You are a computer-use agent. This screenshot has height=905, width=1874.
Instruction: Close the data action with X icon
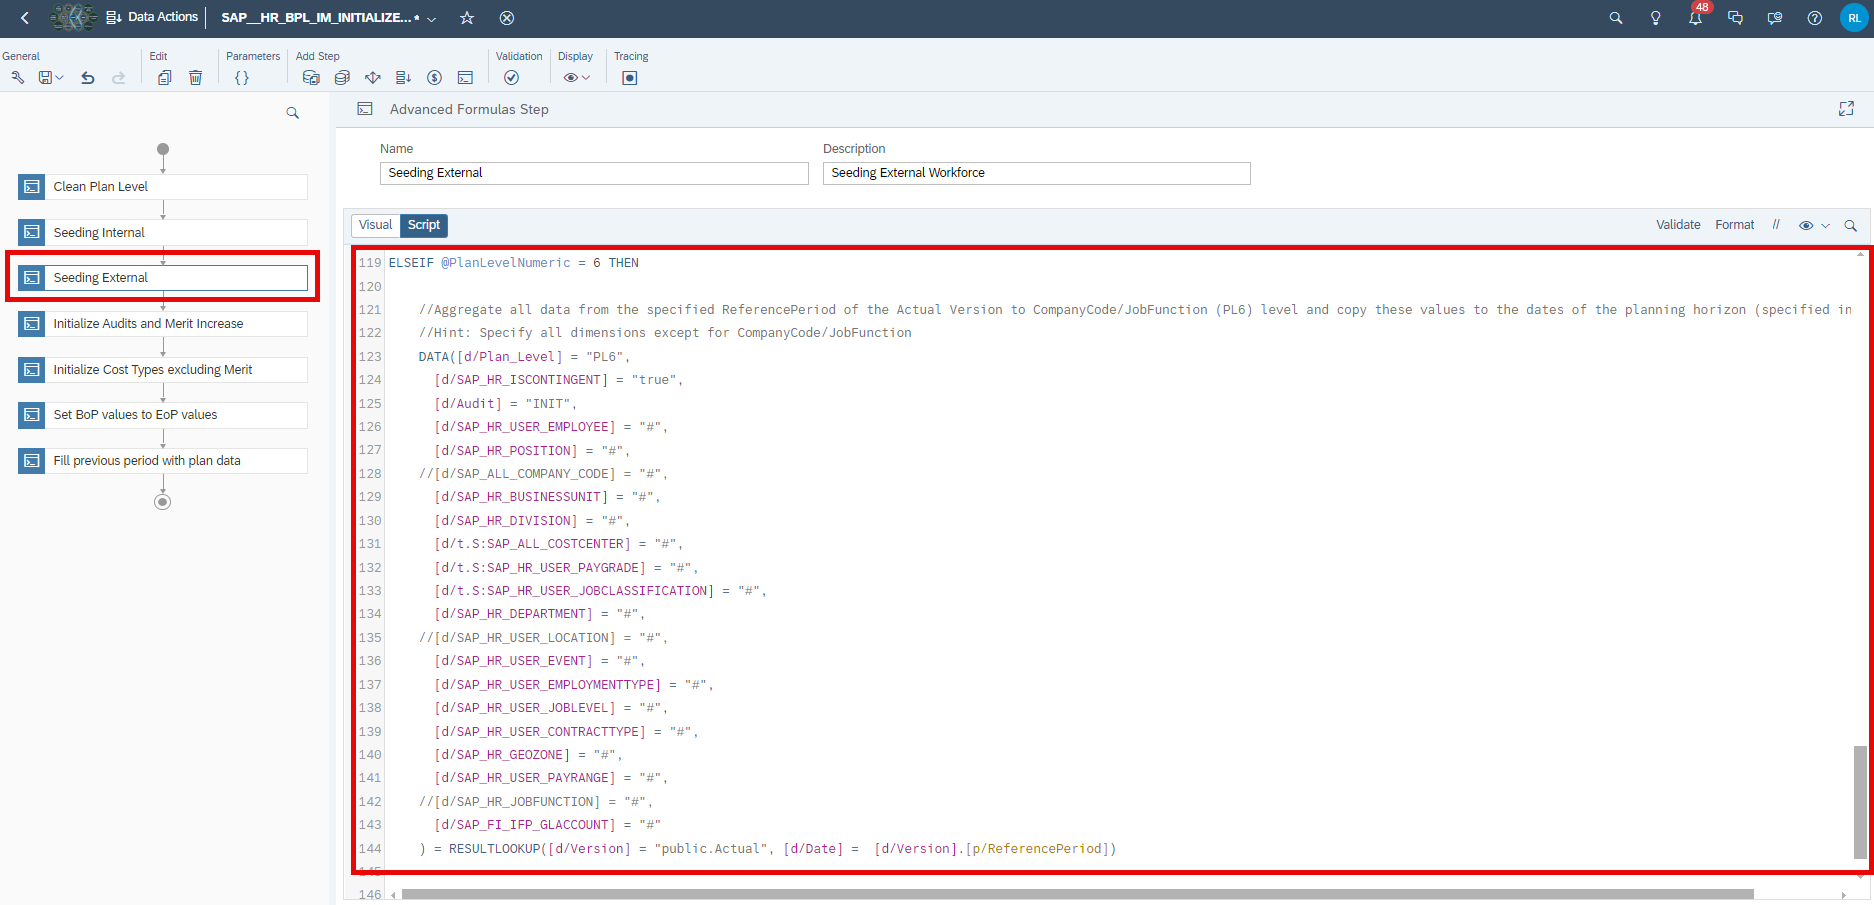pyautogui.click(x=507, y=18)
